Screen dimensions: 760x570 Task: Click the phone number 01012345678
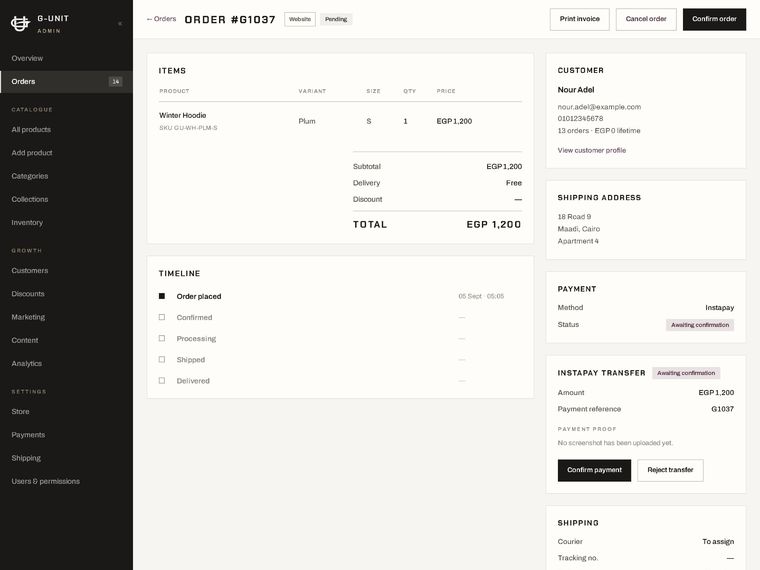click(x=580, y=119)
